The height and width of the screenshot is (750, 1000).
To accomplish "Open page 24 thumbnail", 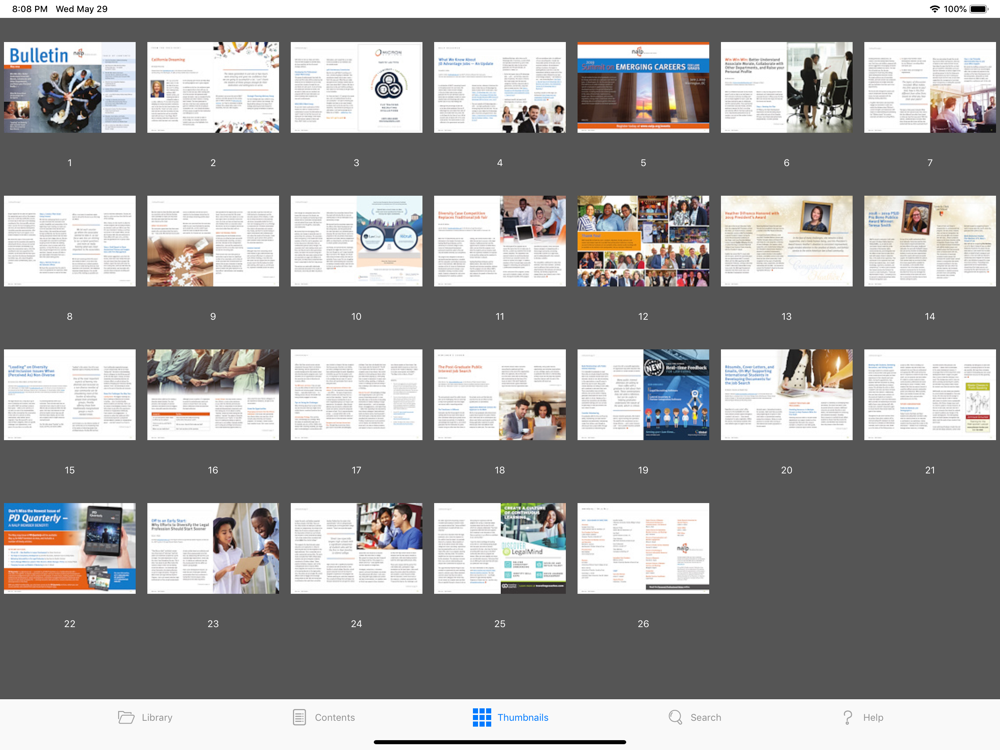I will pos(357,548).
